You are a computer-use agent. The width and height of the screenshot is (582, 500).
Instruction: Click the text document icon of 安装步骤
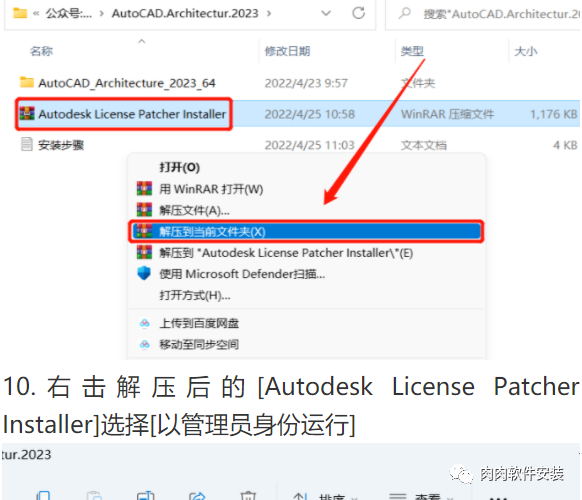(26, 144)
